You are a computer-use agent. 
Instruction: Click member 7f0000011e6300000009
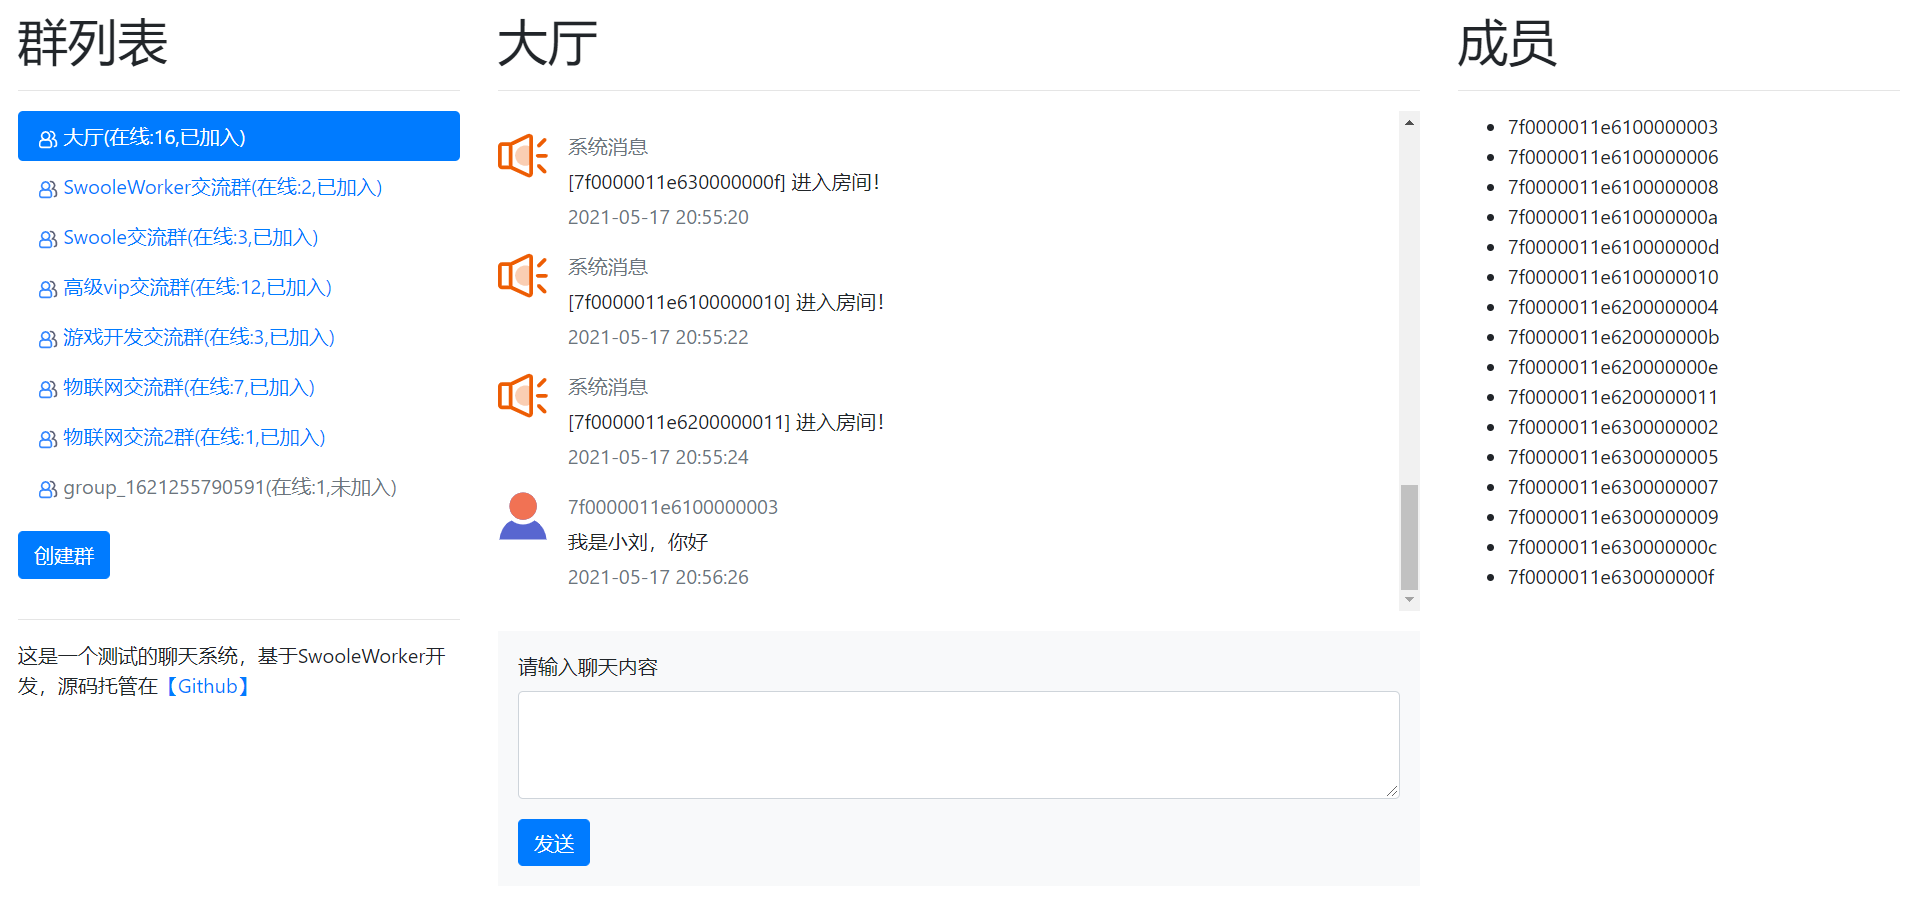1613,517
